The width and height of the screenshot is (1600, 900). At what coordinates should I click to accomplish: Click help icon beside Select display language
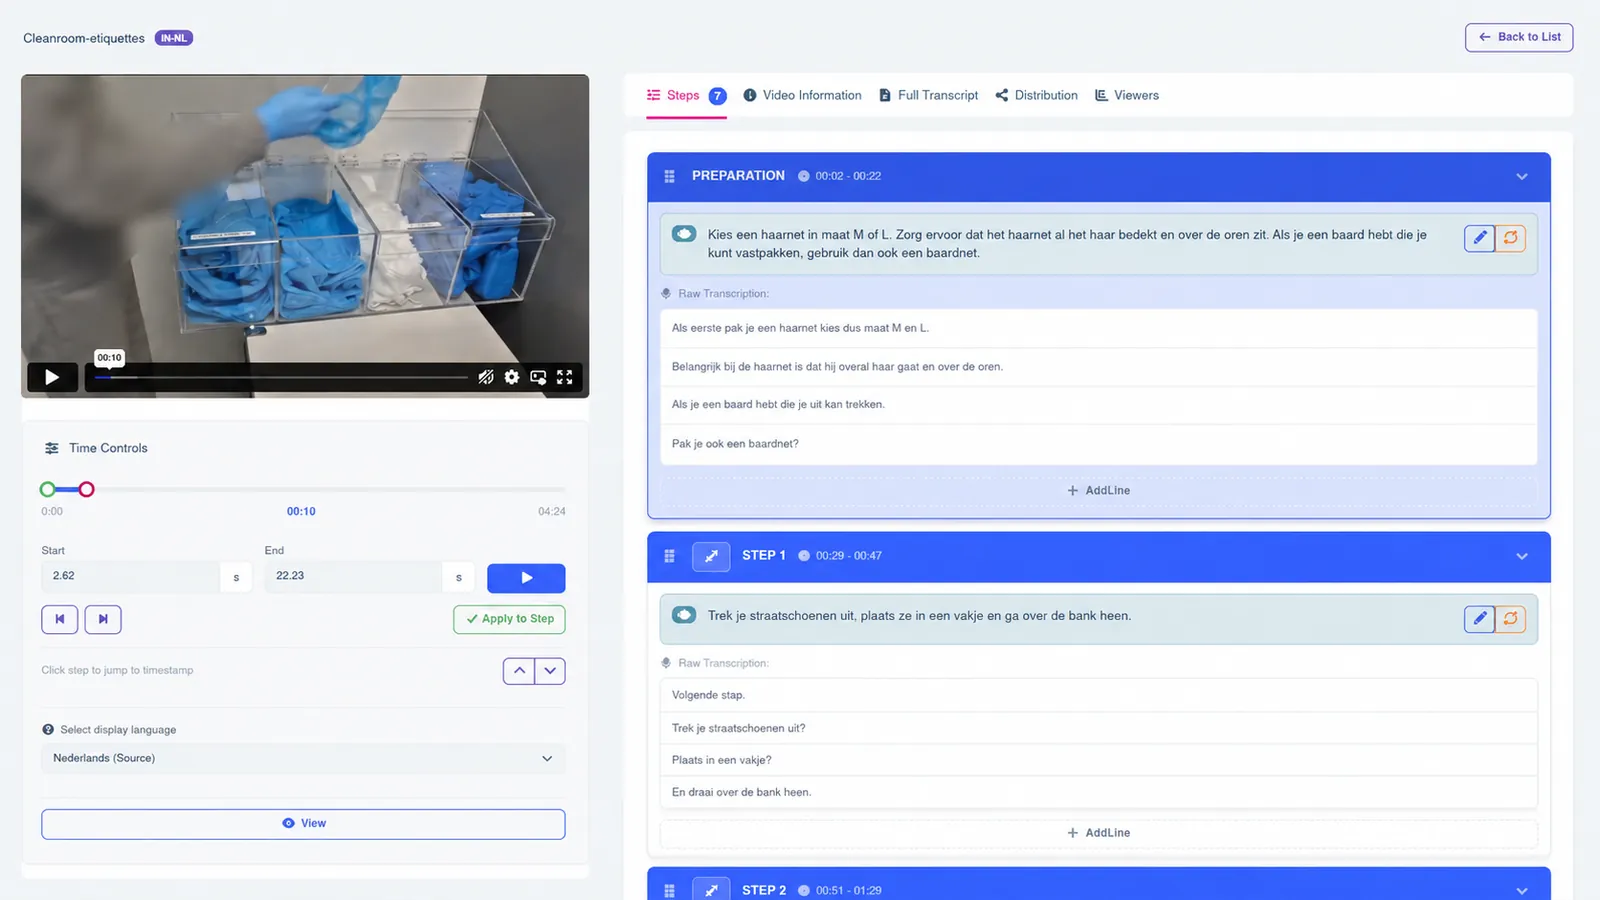pyautogui.click(x=48, y=730)
